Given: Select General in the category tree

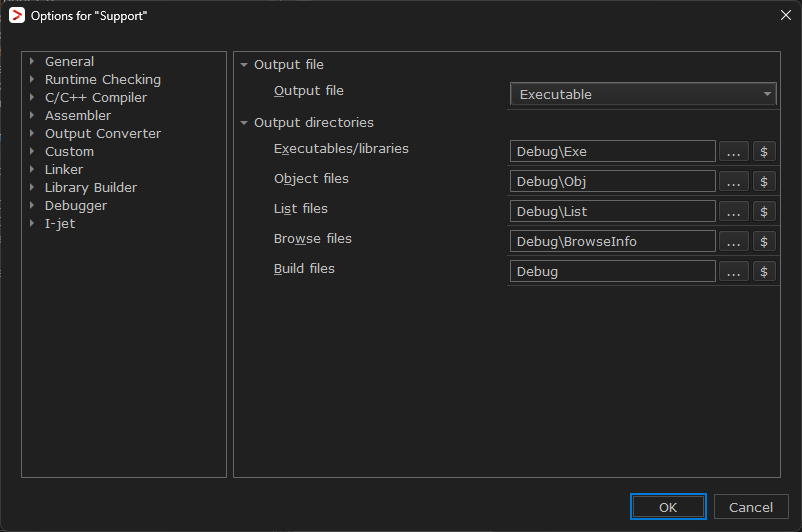Looking at the screenshot, I should [x=69, y=61].
